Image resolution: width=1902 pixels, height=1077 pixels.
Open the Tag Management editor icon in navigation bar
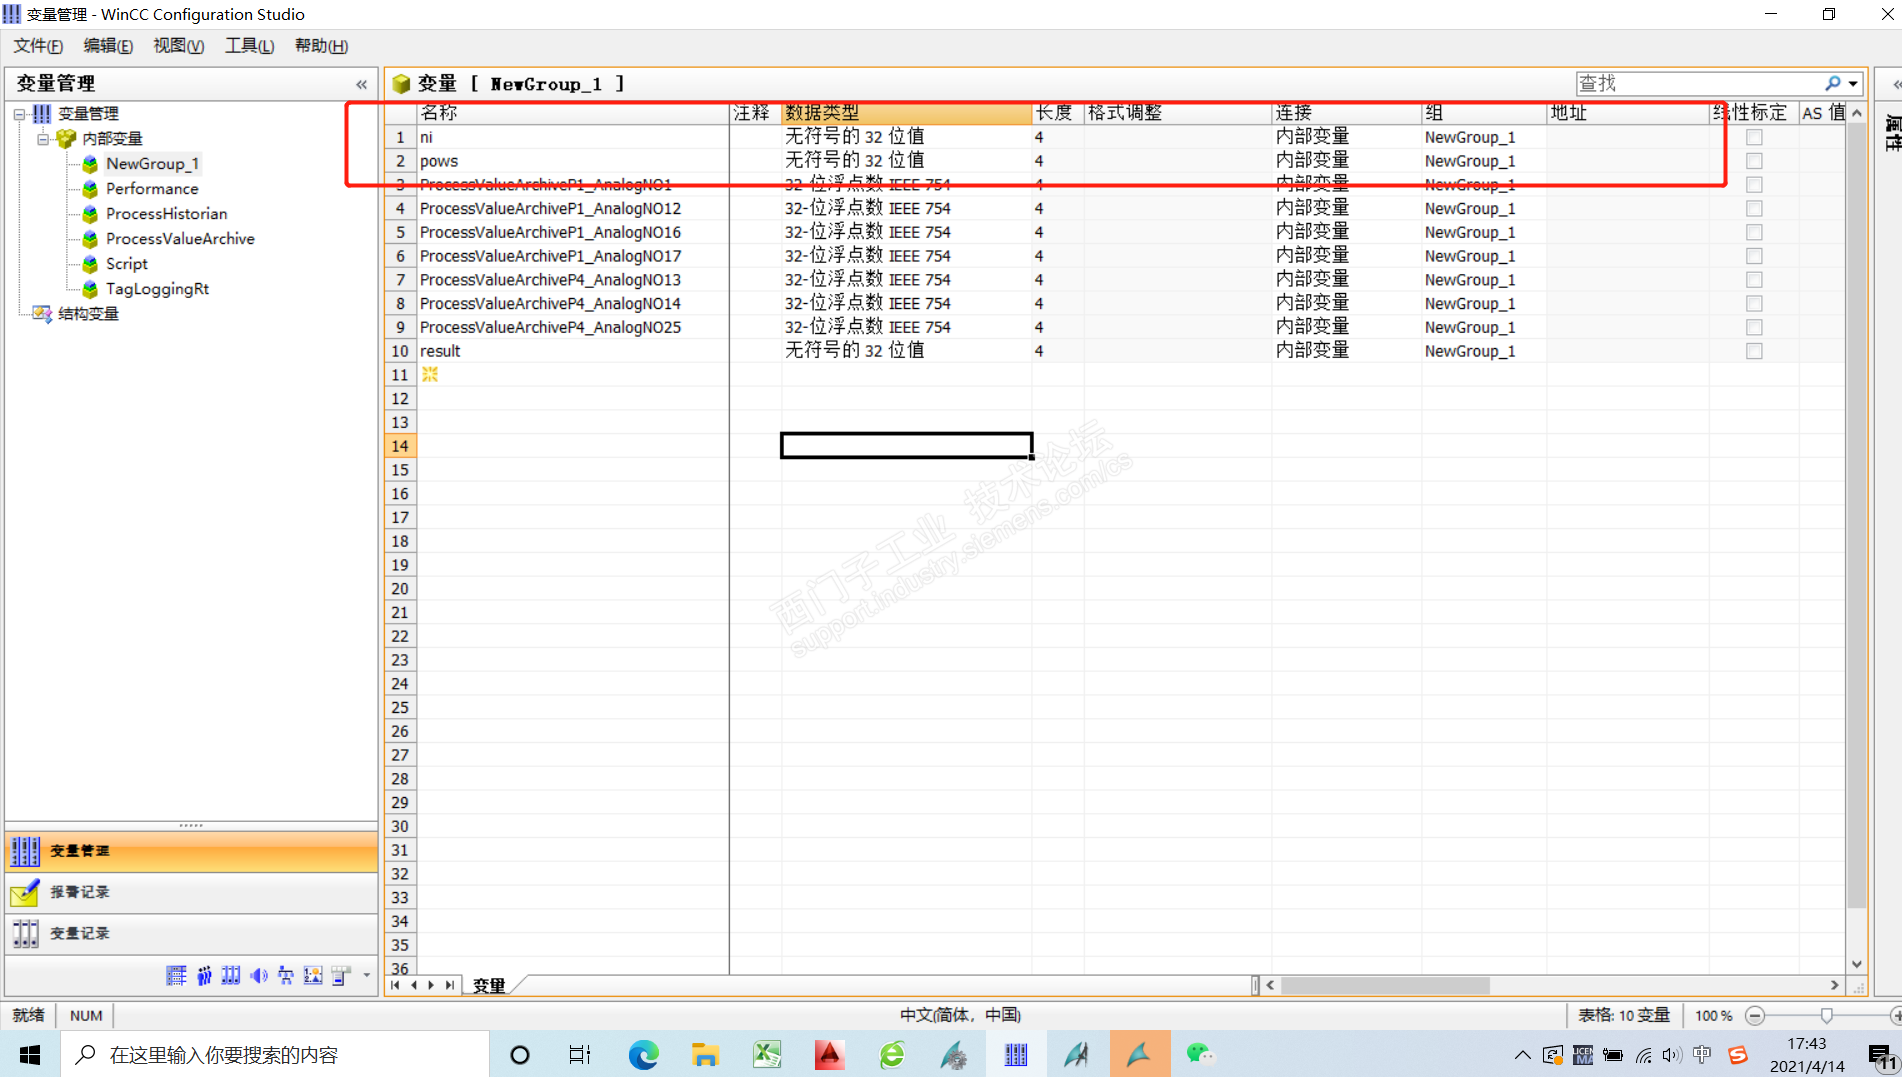click(x=176, y=975)
